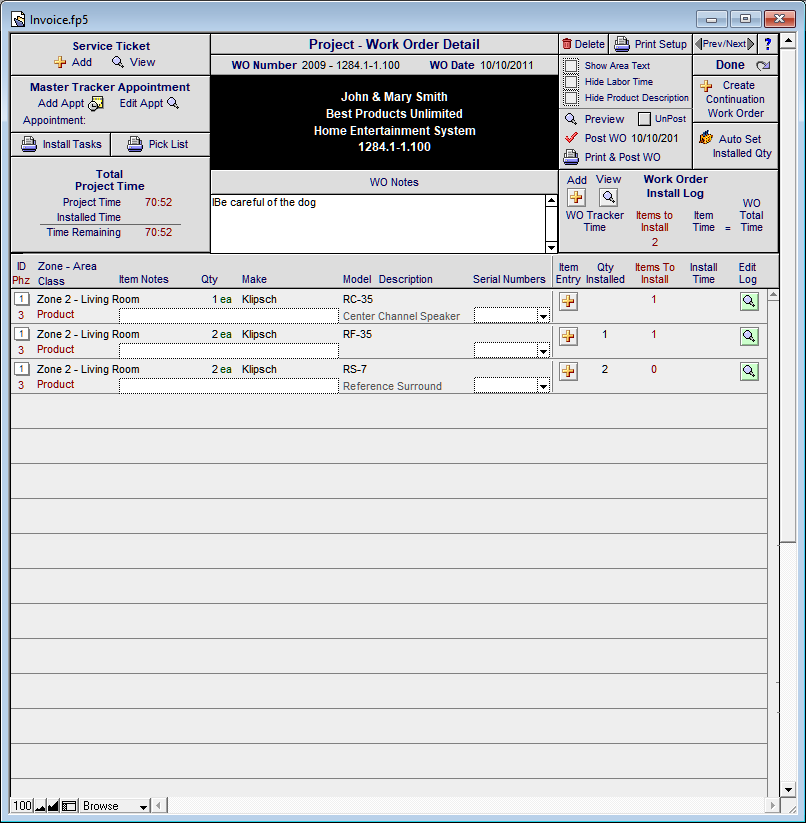Open Print Setup
The height and width of the screenshot is (823, 806).
coord(651,44)
